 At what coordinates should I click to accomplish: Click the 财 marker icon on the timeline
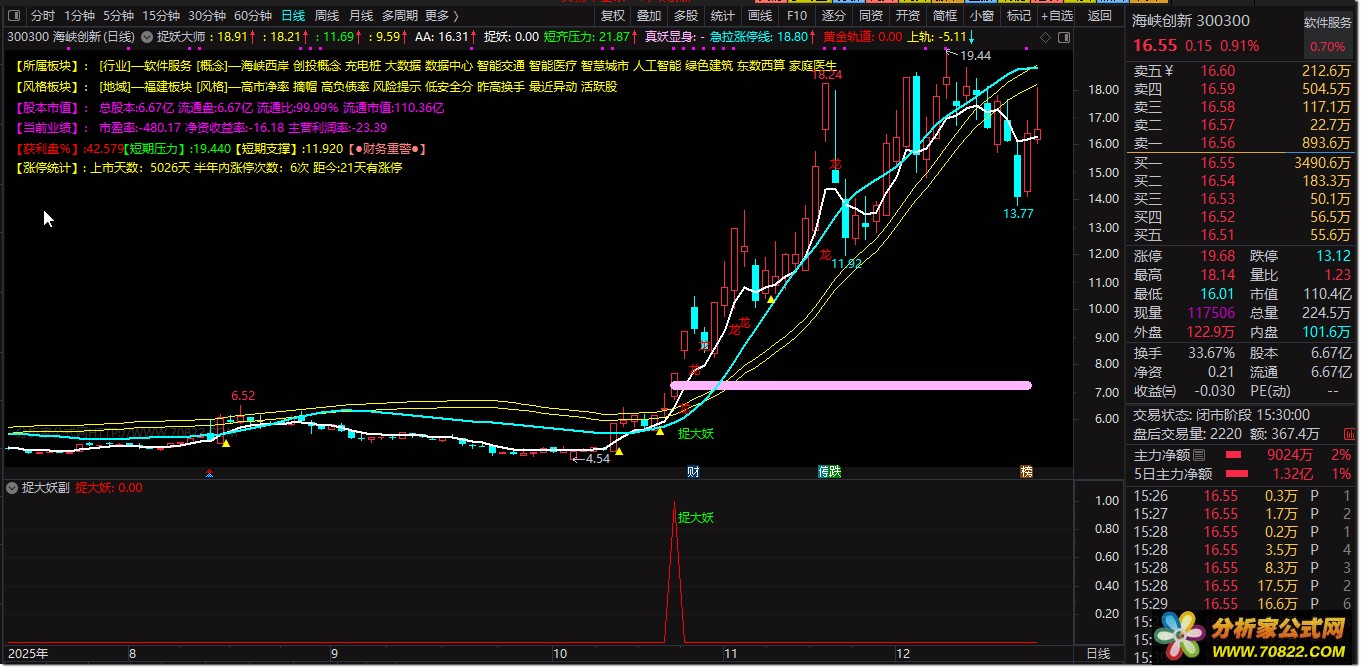click(692, 472)
